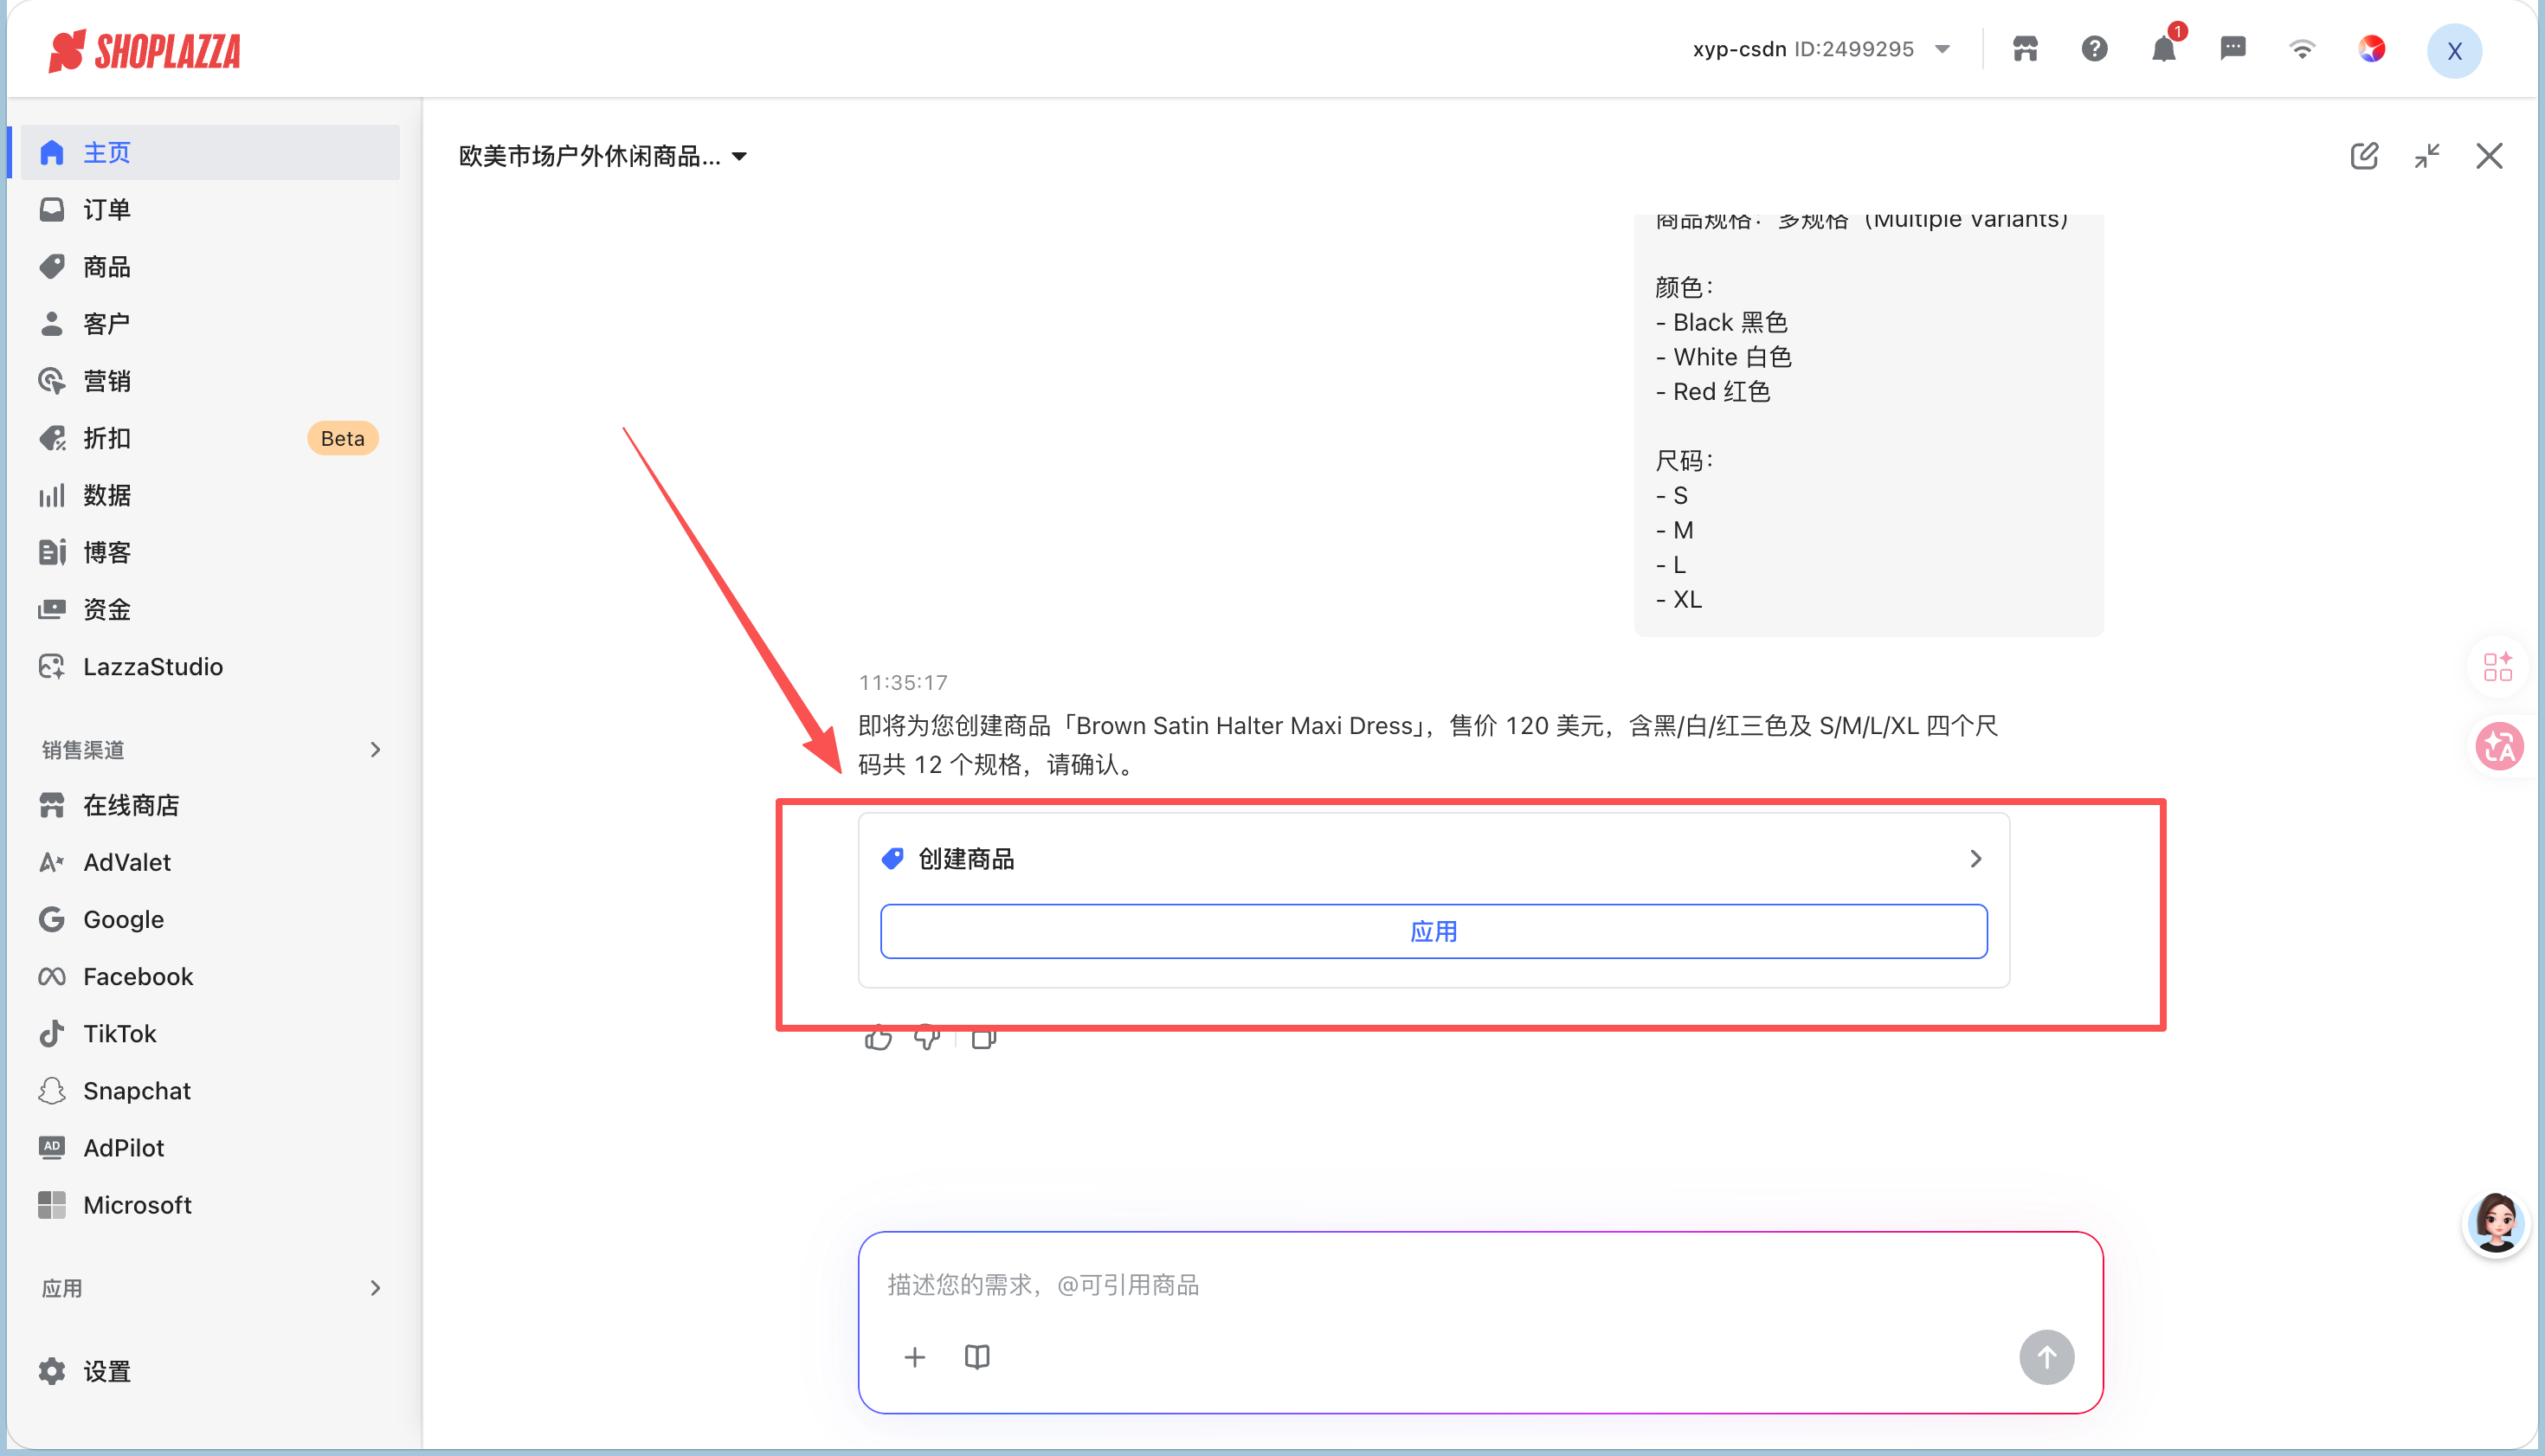Image resolution: width=2545 pixels, height=1456 pixels.
Task: Open the book icon in chat input
Action: tap(977, 1357)
